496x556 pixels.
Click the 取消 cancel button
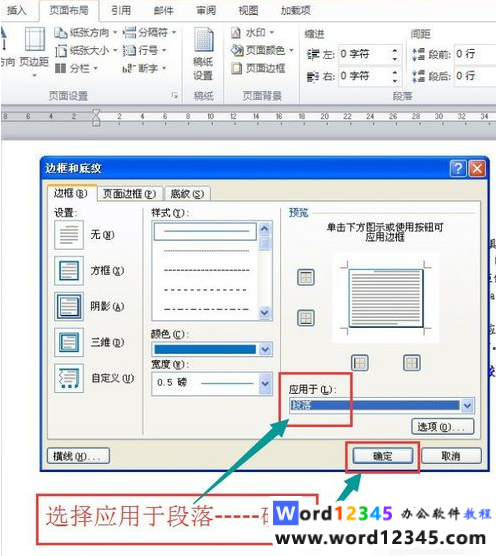pyautogui.click(x=451, y=456)
